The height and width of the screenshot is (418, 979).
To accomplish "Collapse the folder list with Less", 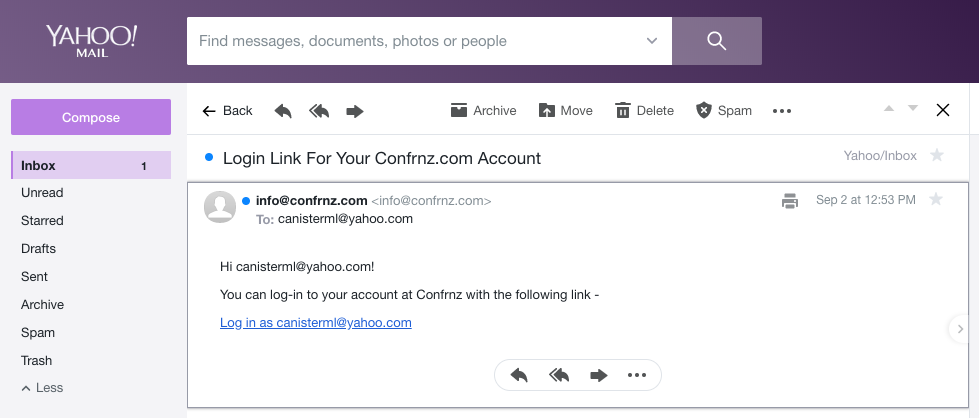I will tap(42, 388).
